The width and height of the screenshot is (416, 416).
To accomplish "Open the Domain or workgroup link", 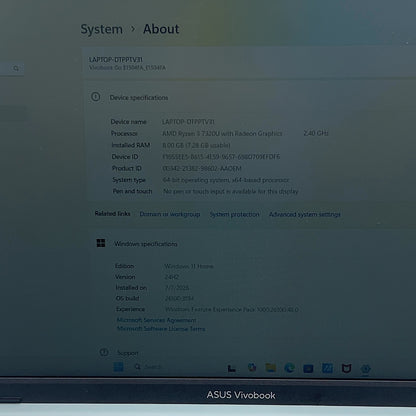I will pyautogui.click(x=170, y=214).
